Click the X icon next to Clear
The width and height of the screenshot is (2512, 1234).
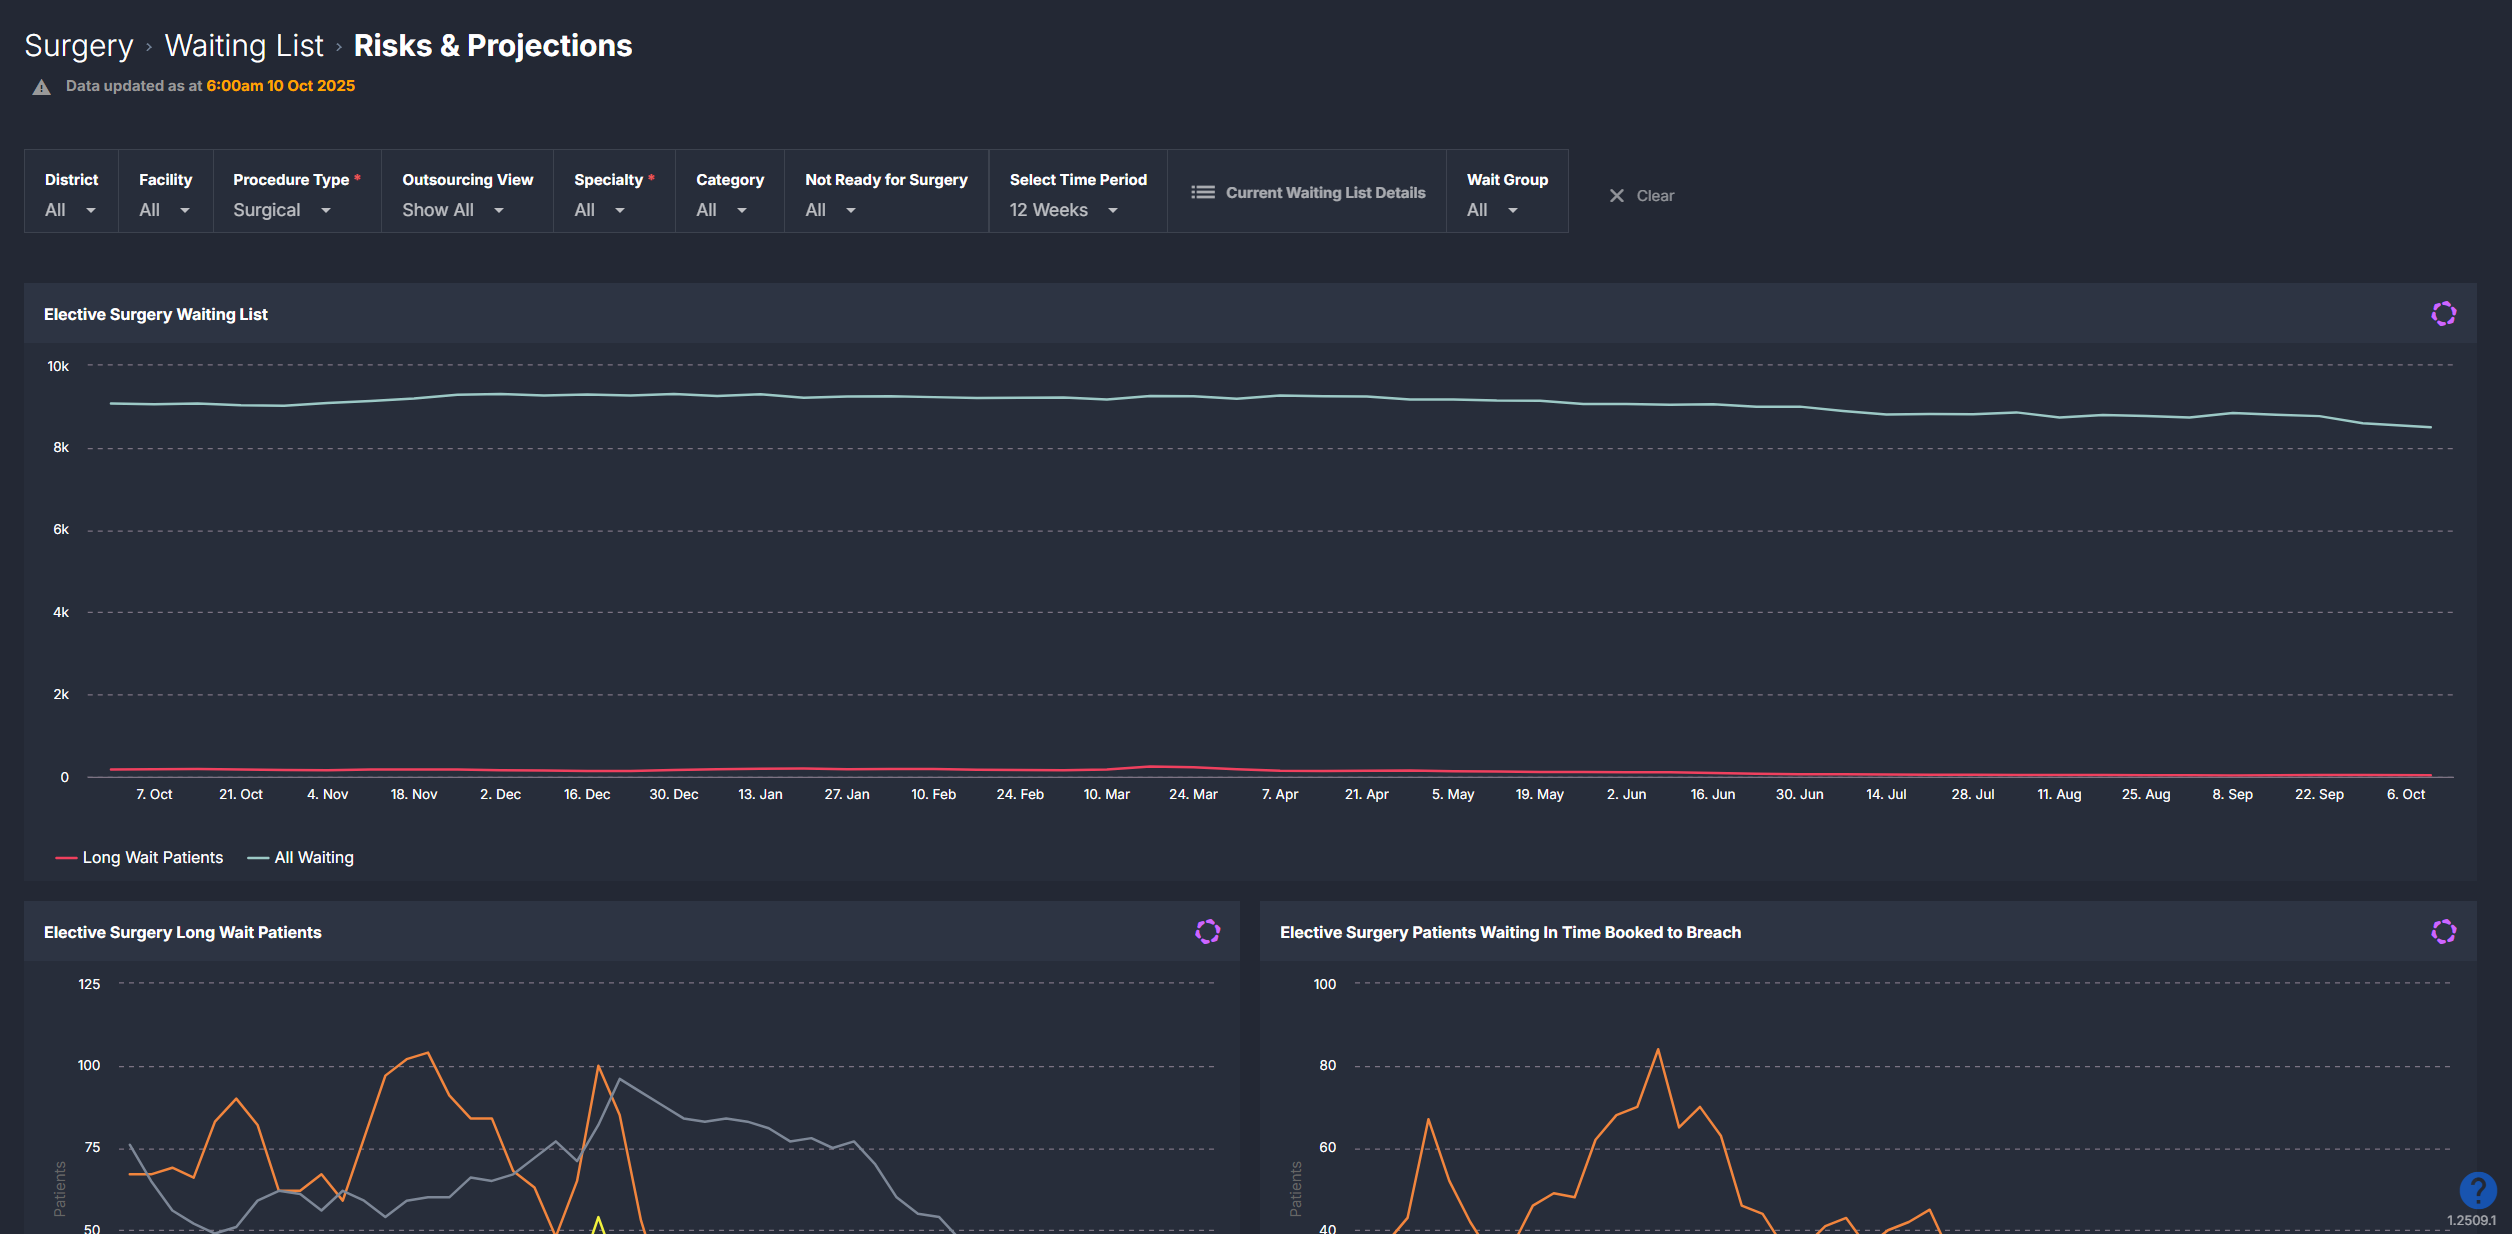click(x=1616, y=196)
